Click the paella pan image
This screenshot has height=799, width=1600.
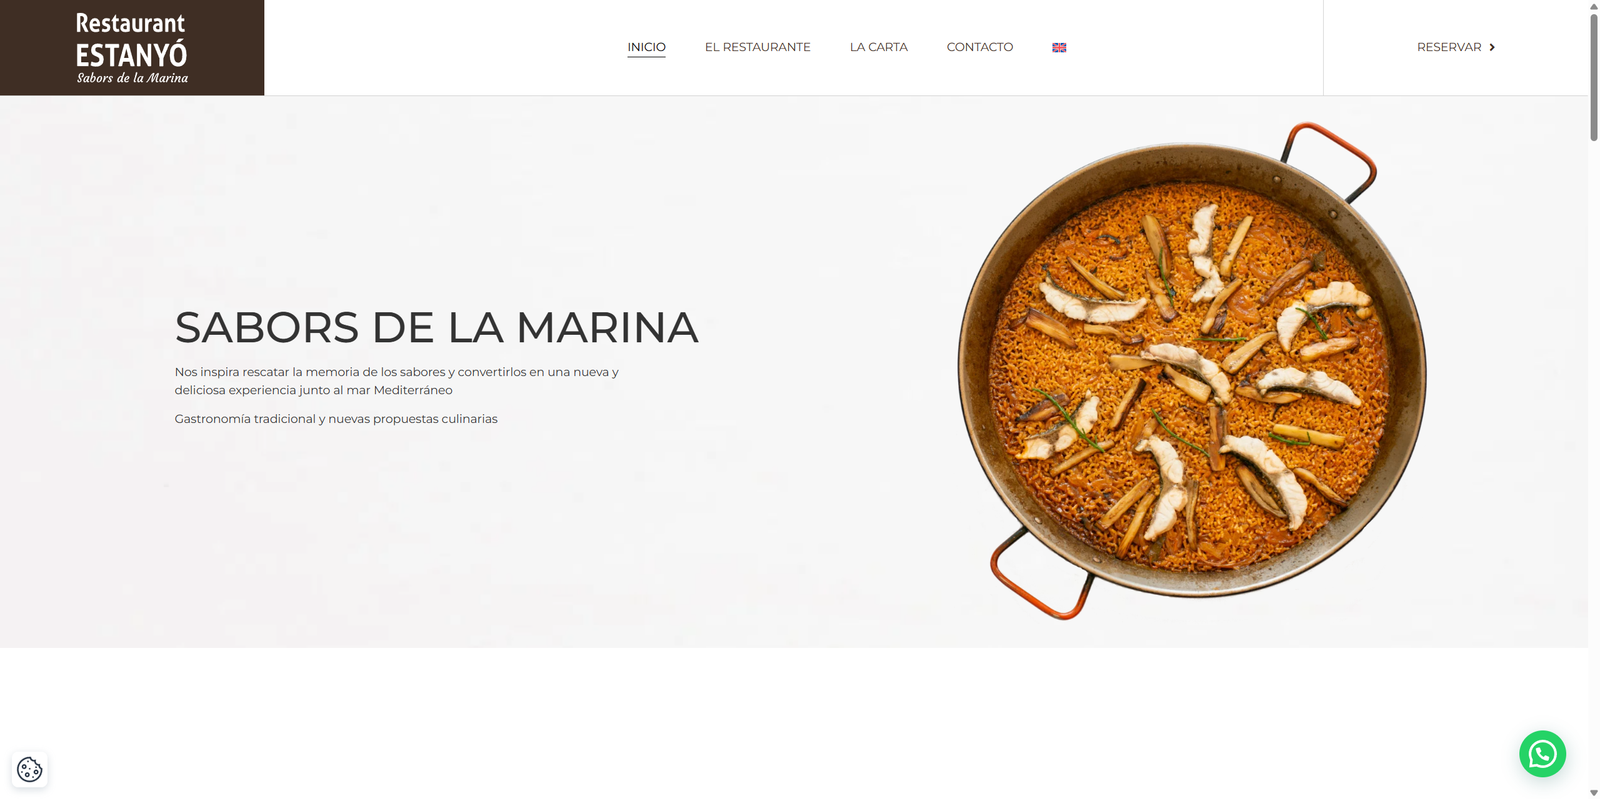1192,371
